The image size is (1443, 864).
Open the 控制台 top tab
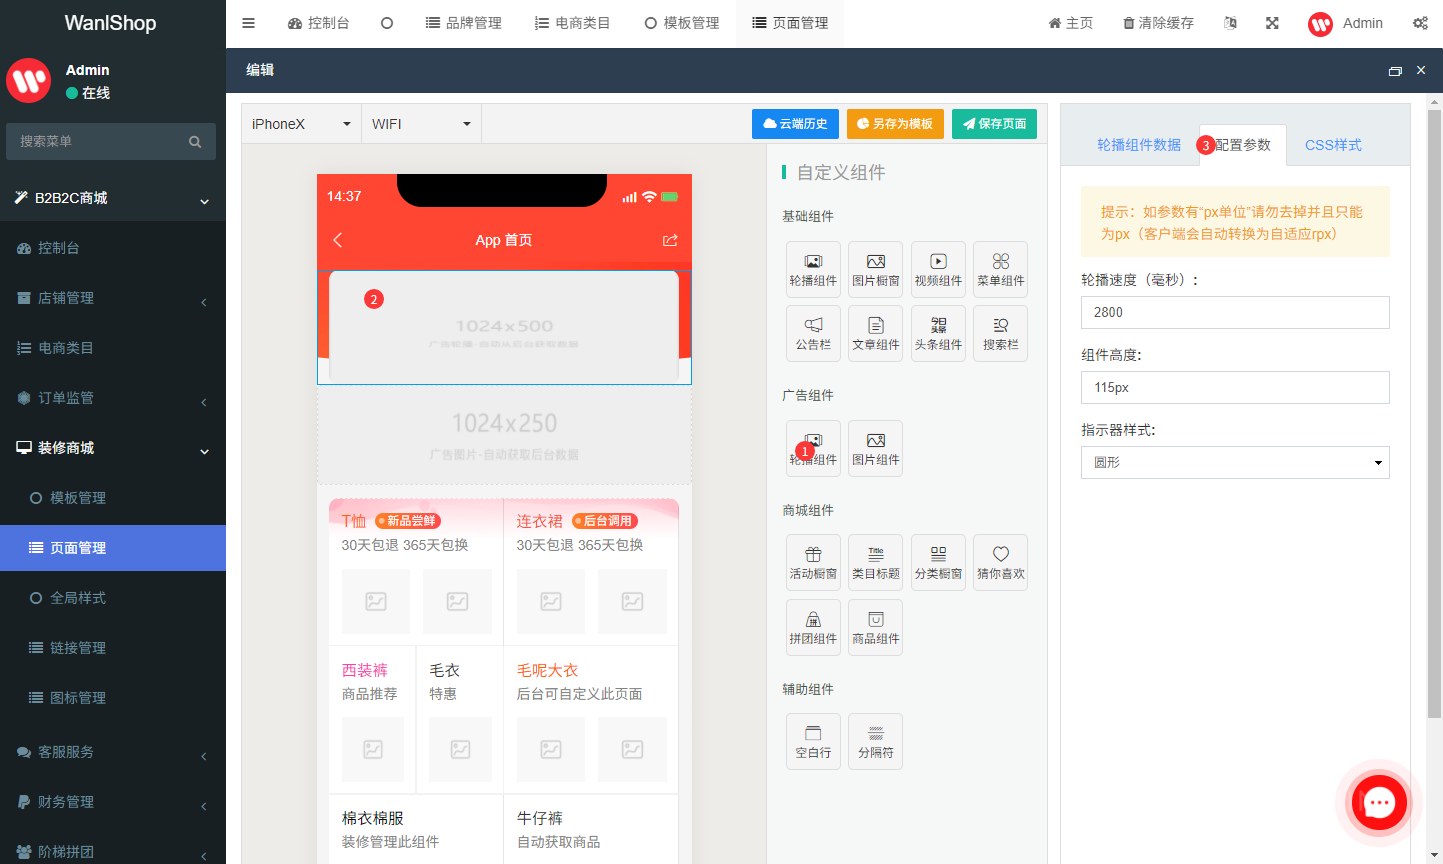tap(318, 23)
